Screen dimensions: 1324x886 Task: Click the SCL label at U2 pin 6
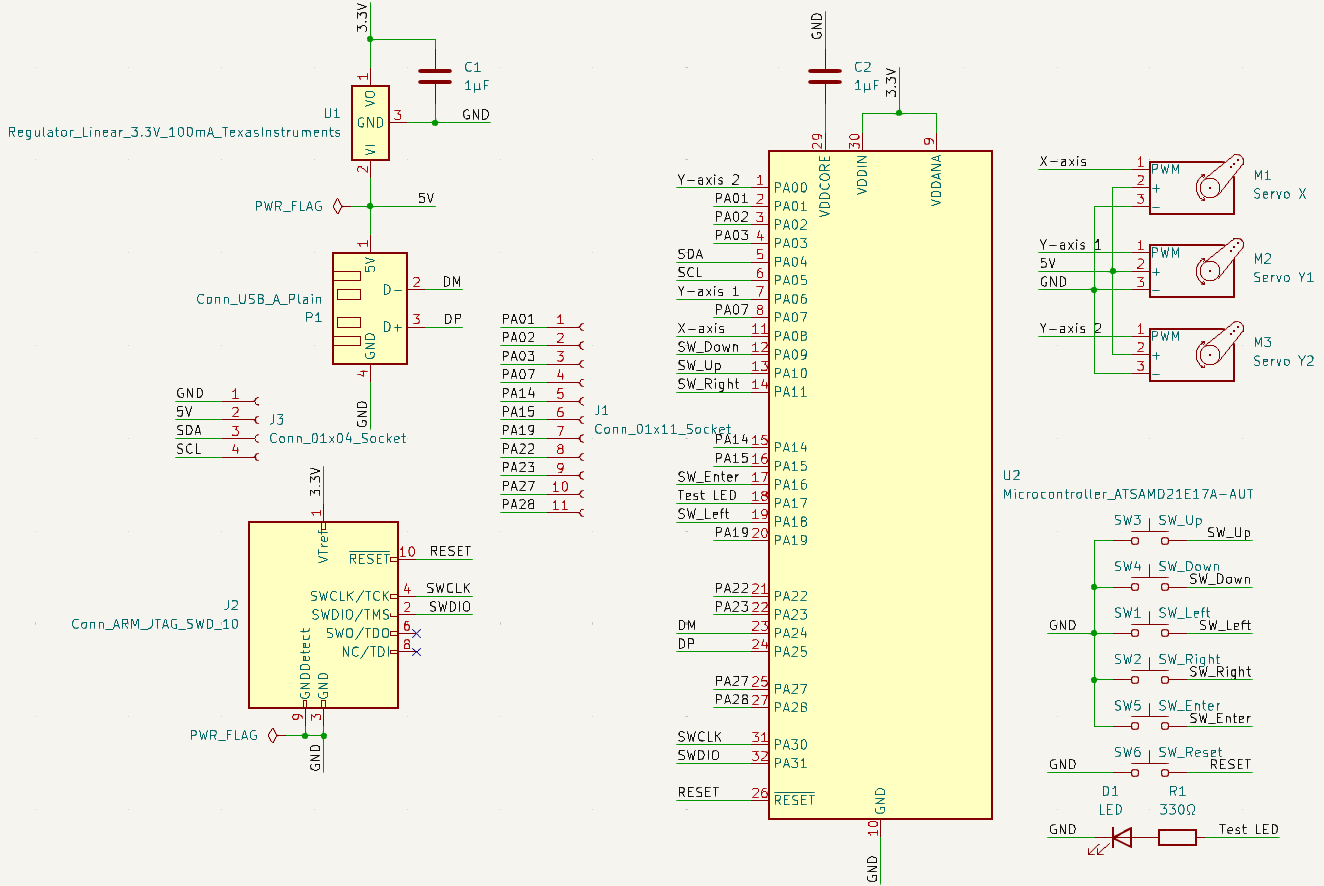(689, 272)
